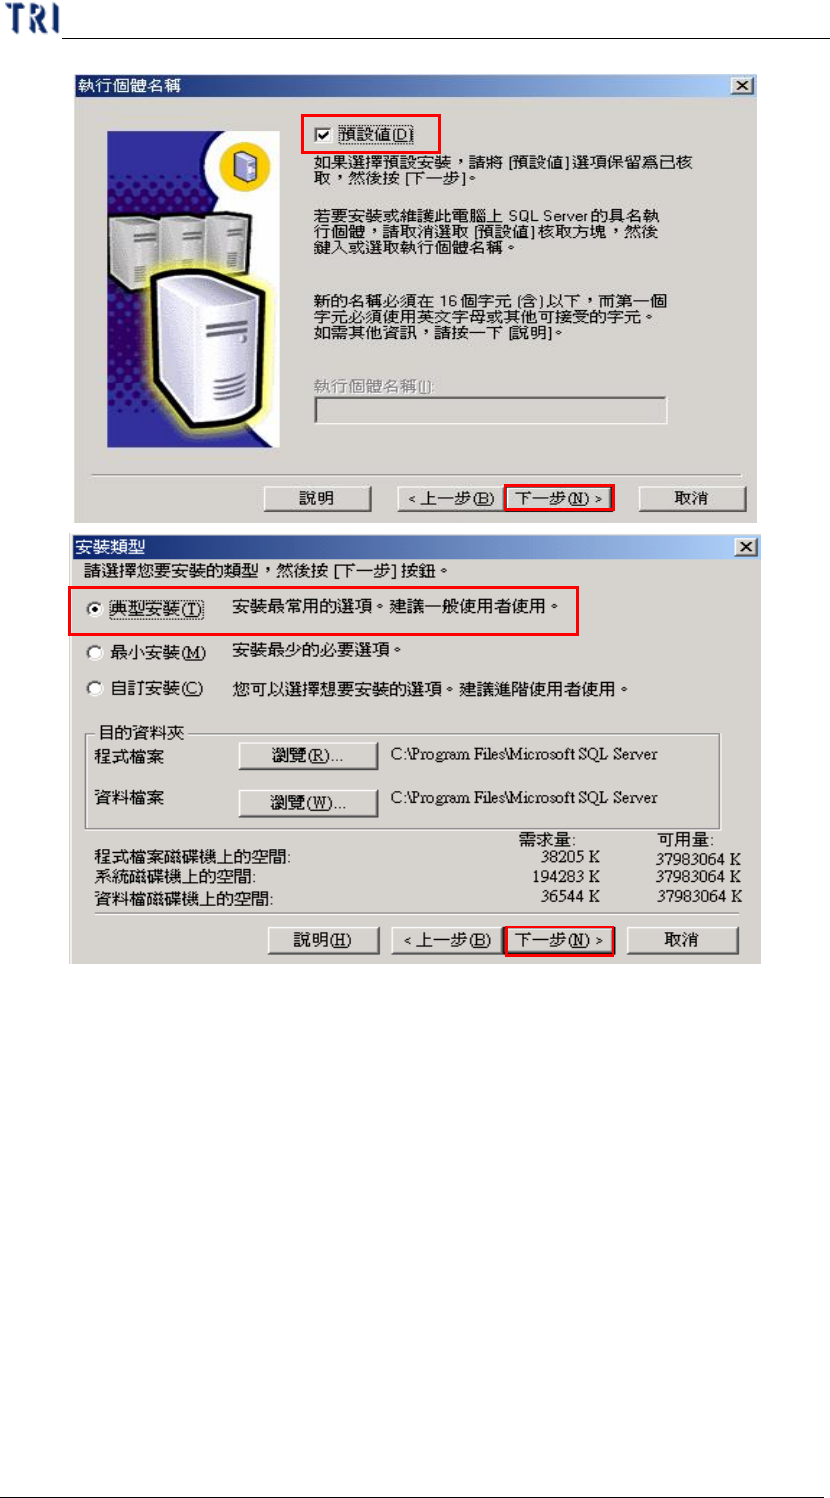Viewport: 830px width, 1498px height.
Task: Close the 執行個體名稱 dialog
Action: pos(742,86)
